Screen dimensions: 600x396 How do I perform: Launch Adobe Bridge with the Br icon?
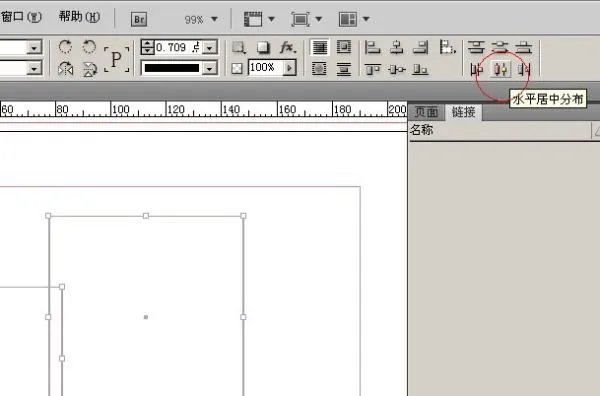pos(139,19)
